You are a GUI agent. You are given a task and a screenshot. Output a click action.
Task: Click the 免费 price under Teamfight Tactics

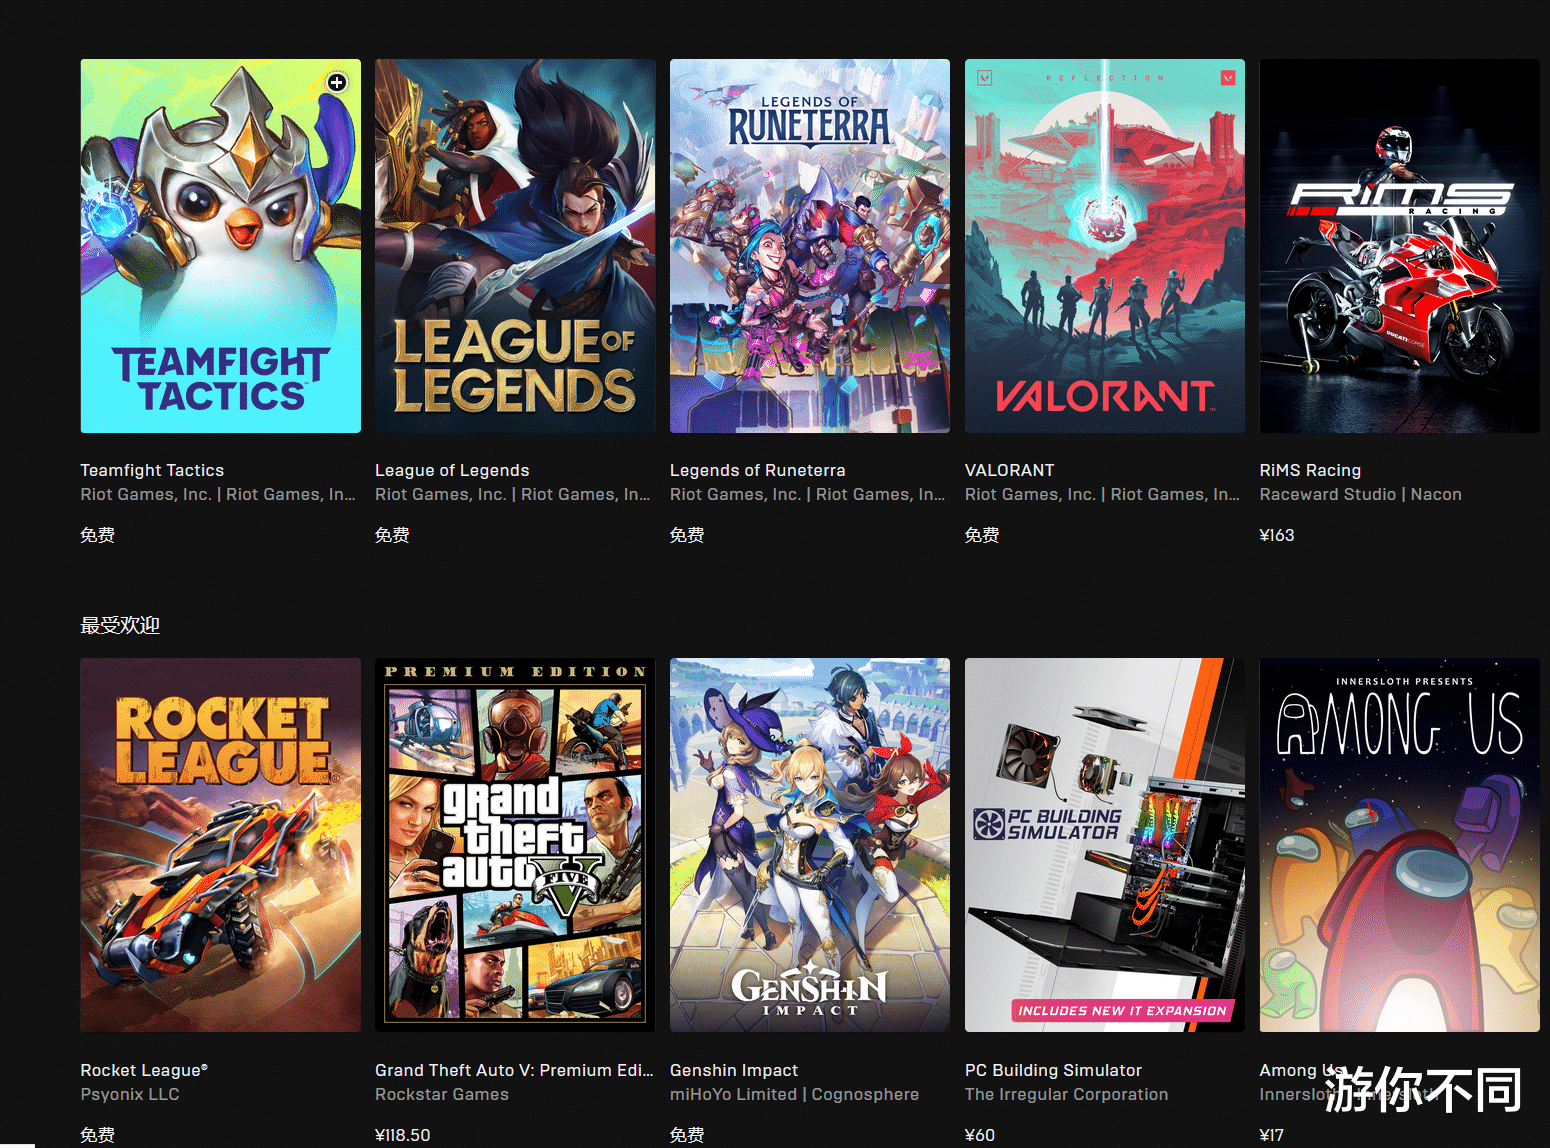(97, 535)
